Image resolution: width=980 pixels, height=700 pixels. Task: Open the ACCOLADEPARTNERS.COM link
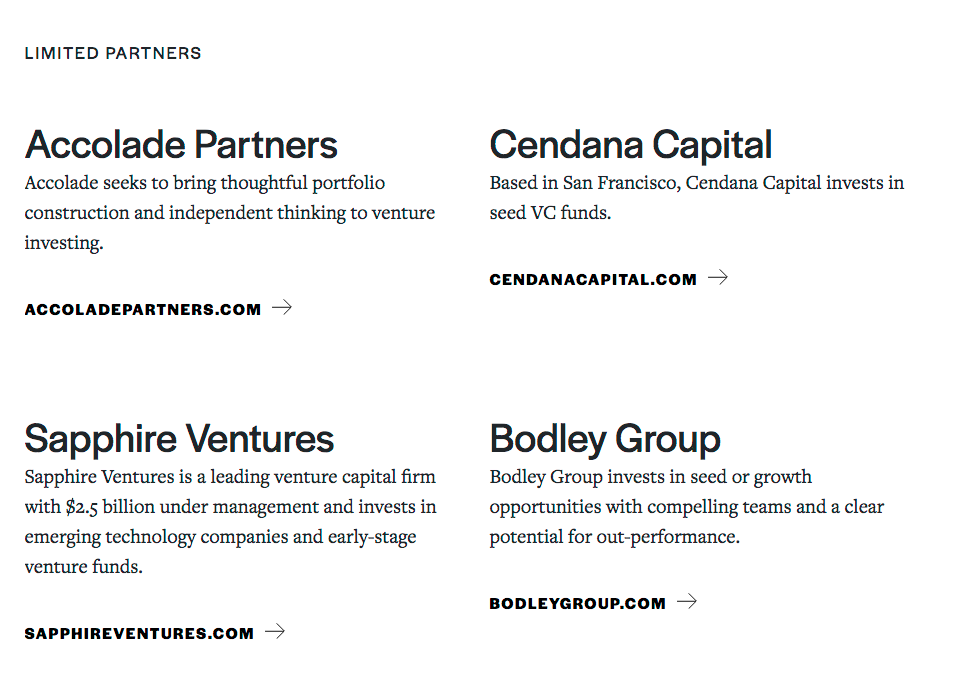pyautogui.click(x=143, y=310)
